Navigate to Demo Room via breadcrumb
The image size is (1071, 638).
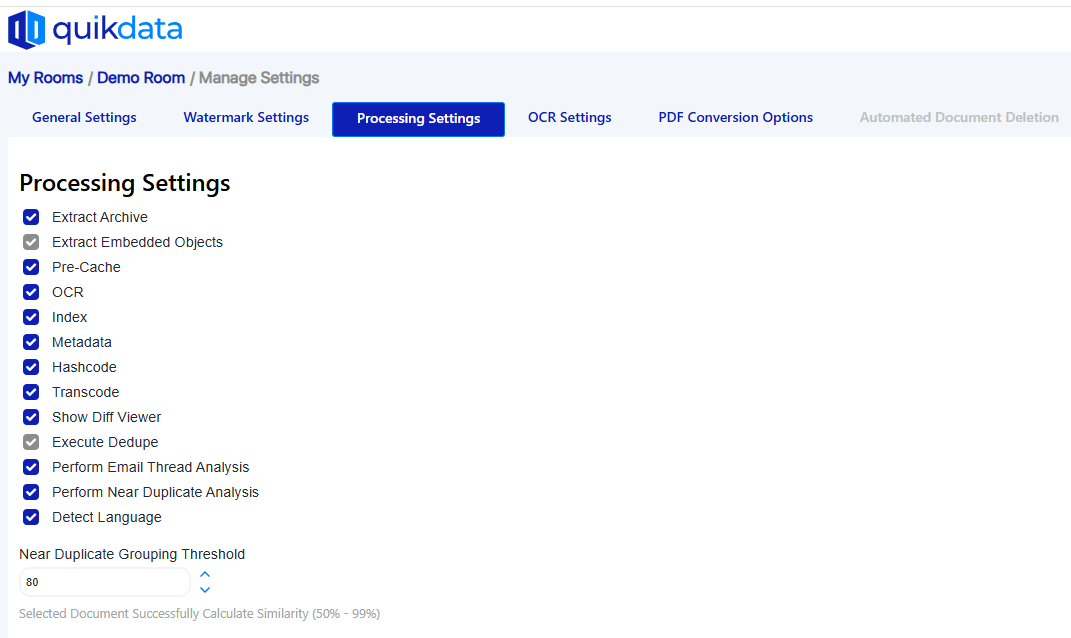click(x=141, y=77)
